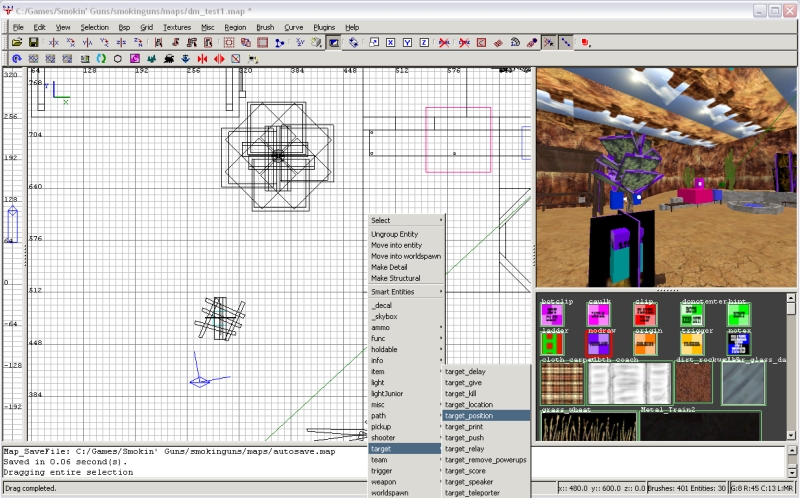Click the blue anchor plugin icon
Image resolution: width=800 pixels, height=498 pixels.
(186, 59)
